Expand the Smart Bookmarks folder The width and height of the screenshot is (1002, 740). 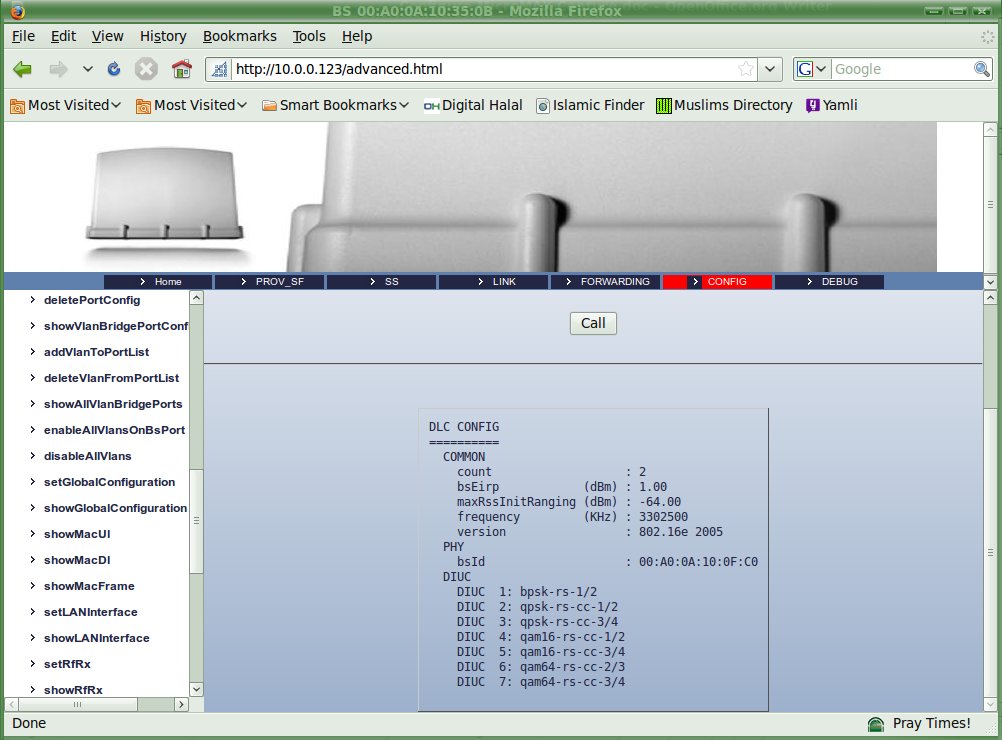point(336,105)
